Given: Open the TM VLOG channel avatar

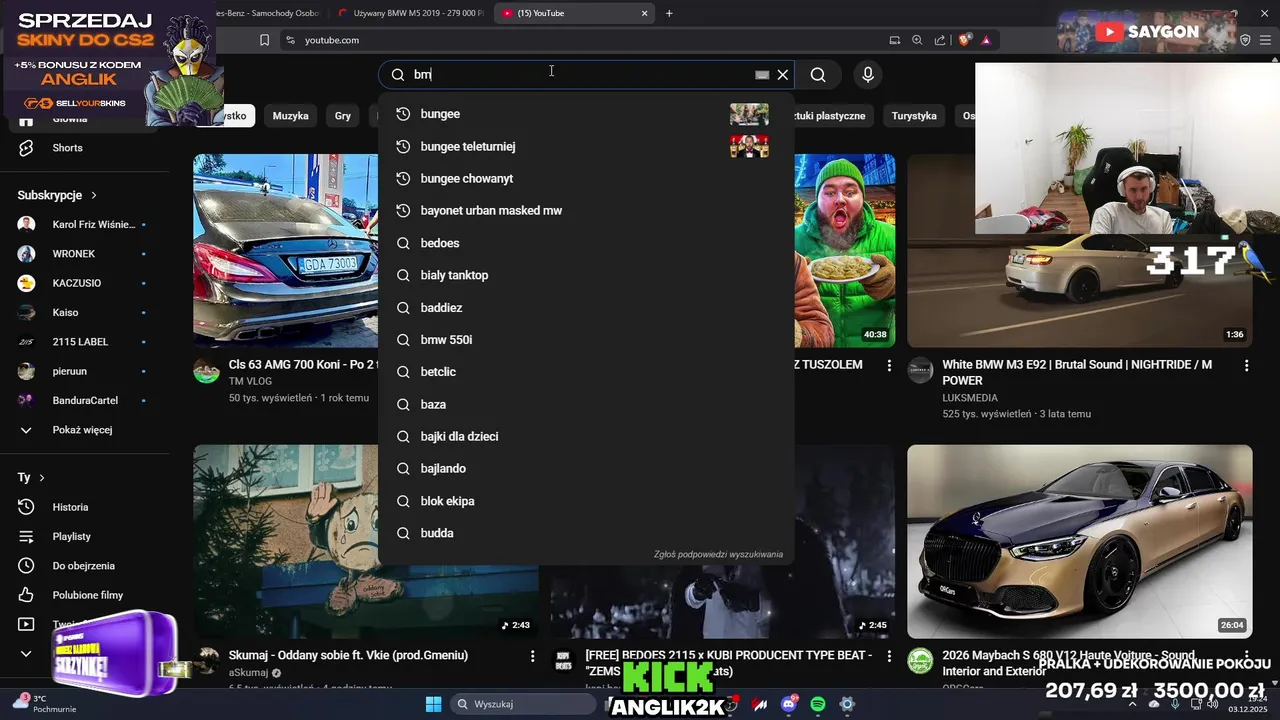Looking at the screenshot, I should 206,371.
